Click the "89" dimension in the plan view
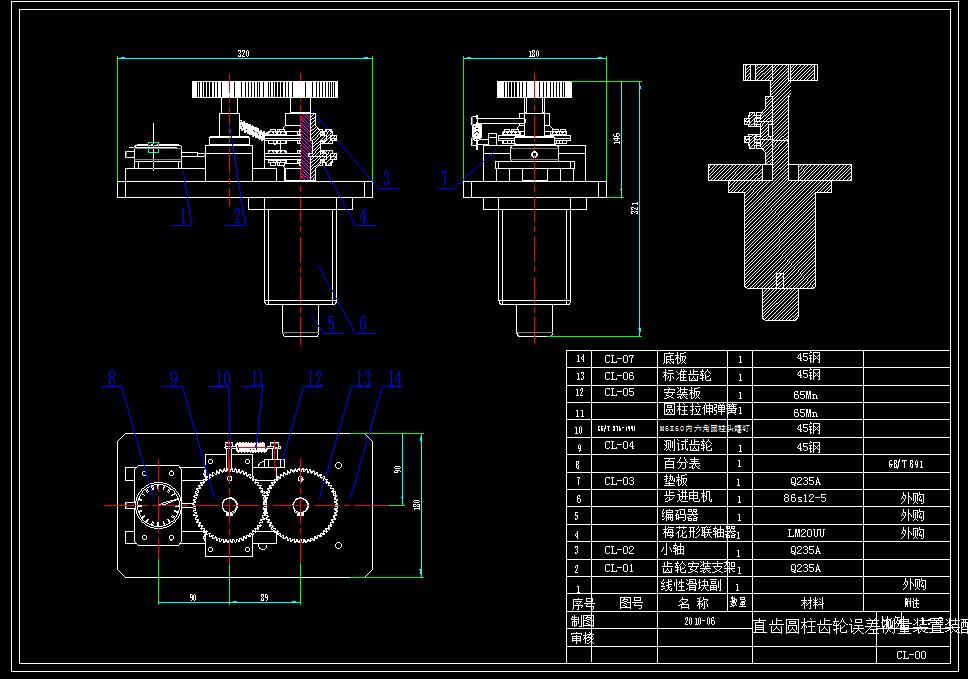This screenshot has width=968, height=679. click(x=264, y=598)
